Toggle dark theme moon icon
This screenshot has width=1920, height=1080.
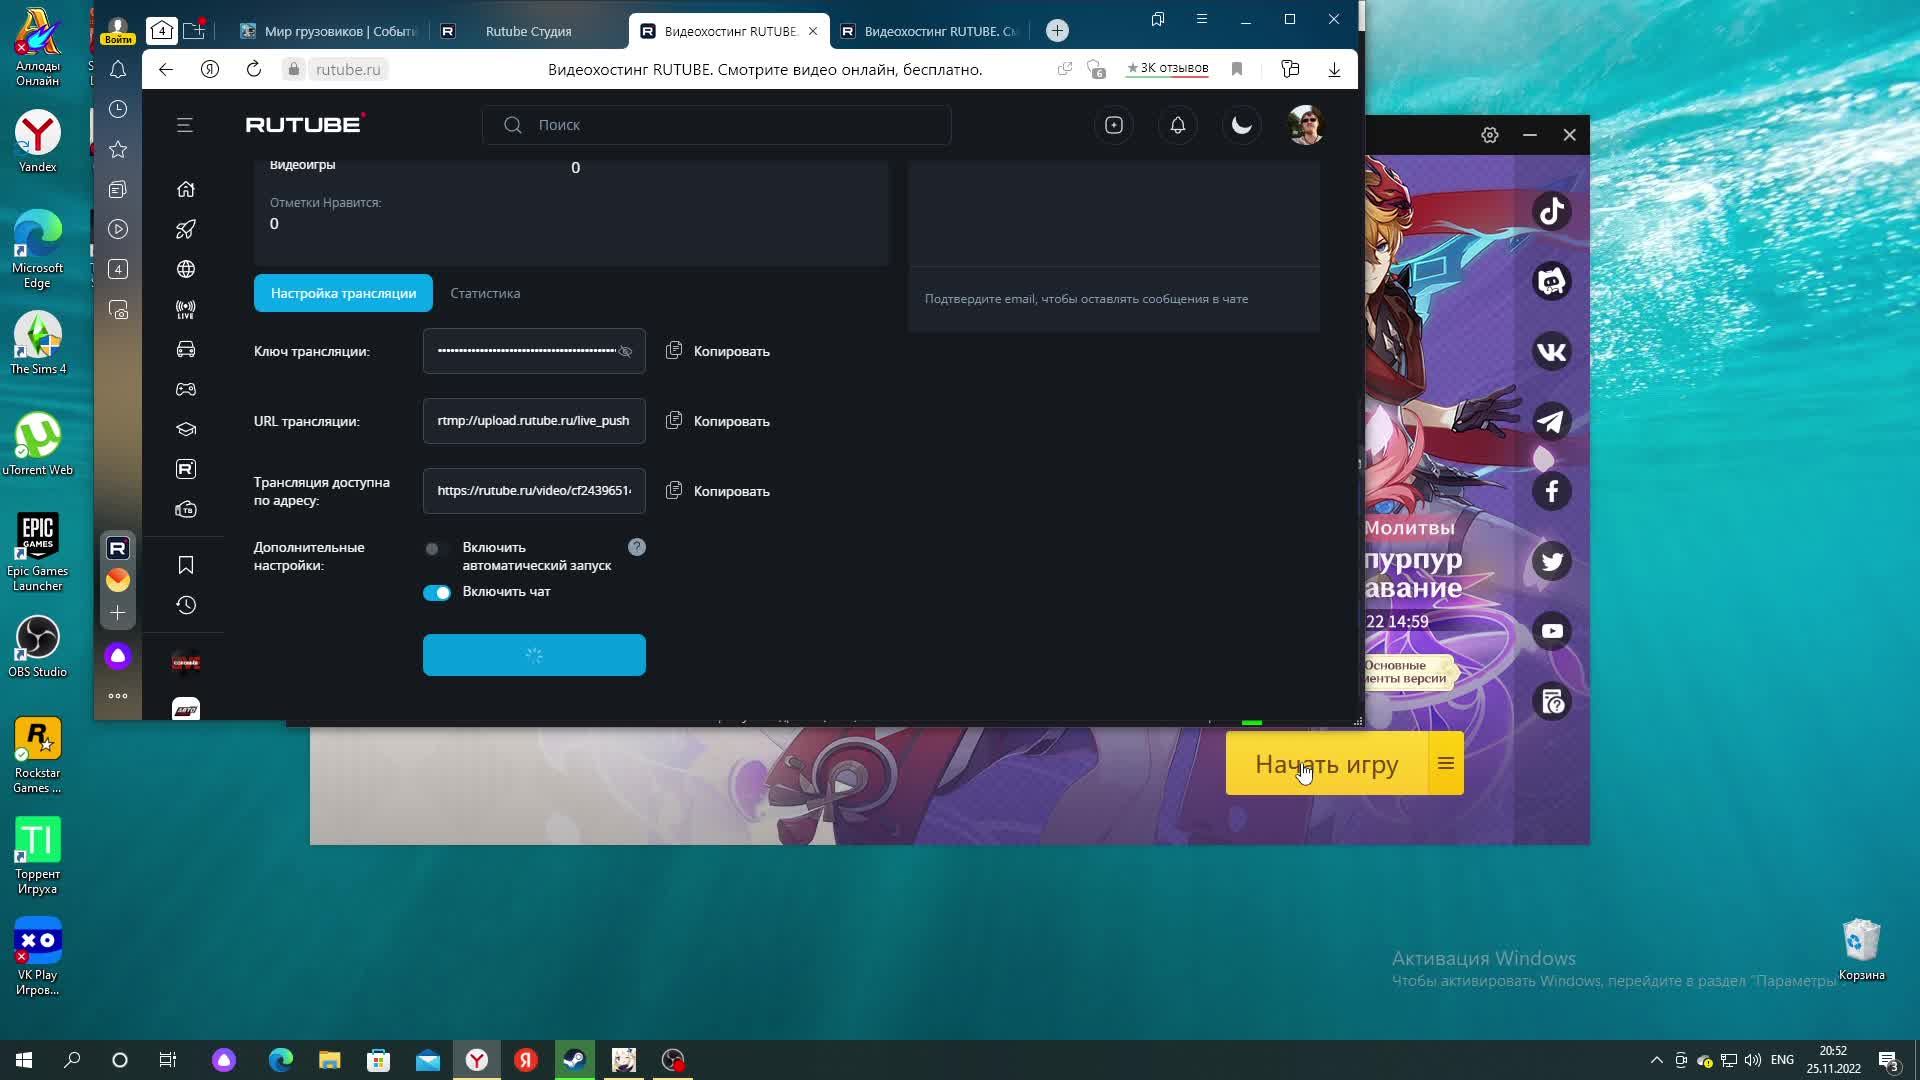pos(1241,125)
